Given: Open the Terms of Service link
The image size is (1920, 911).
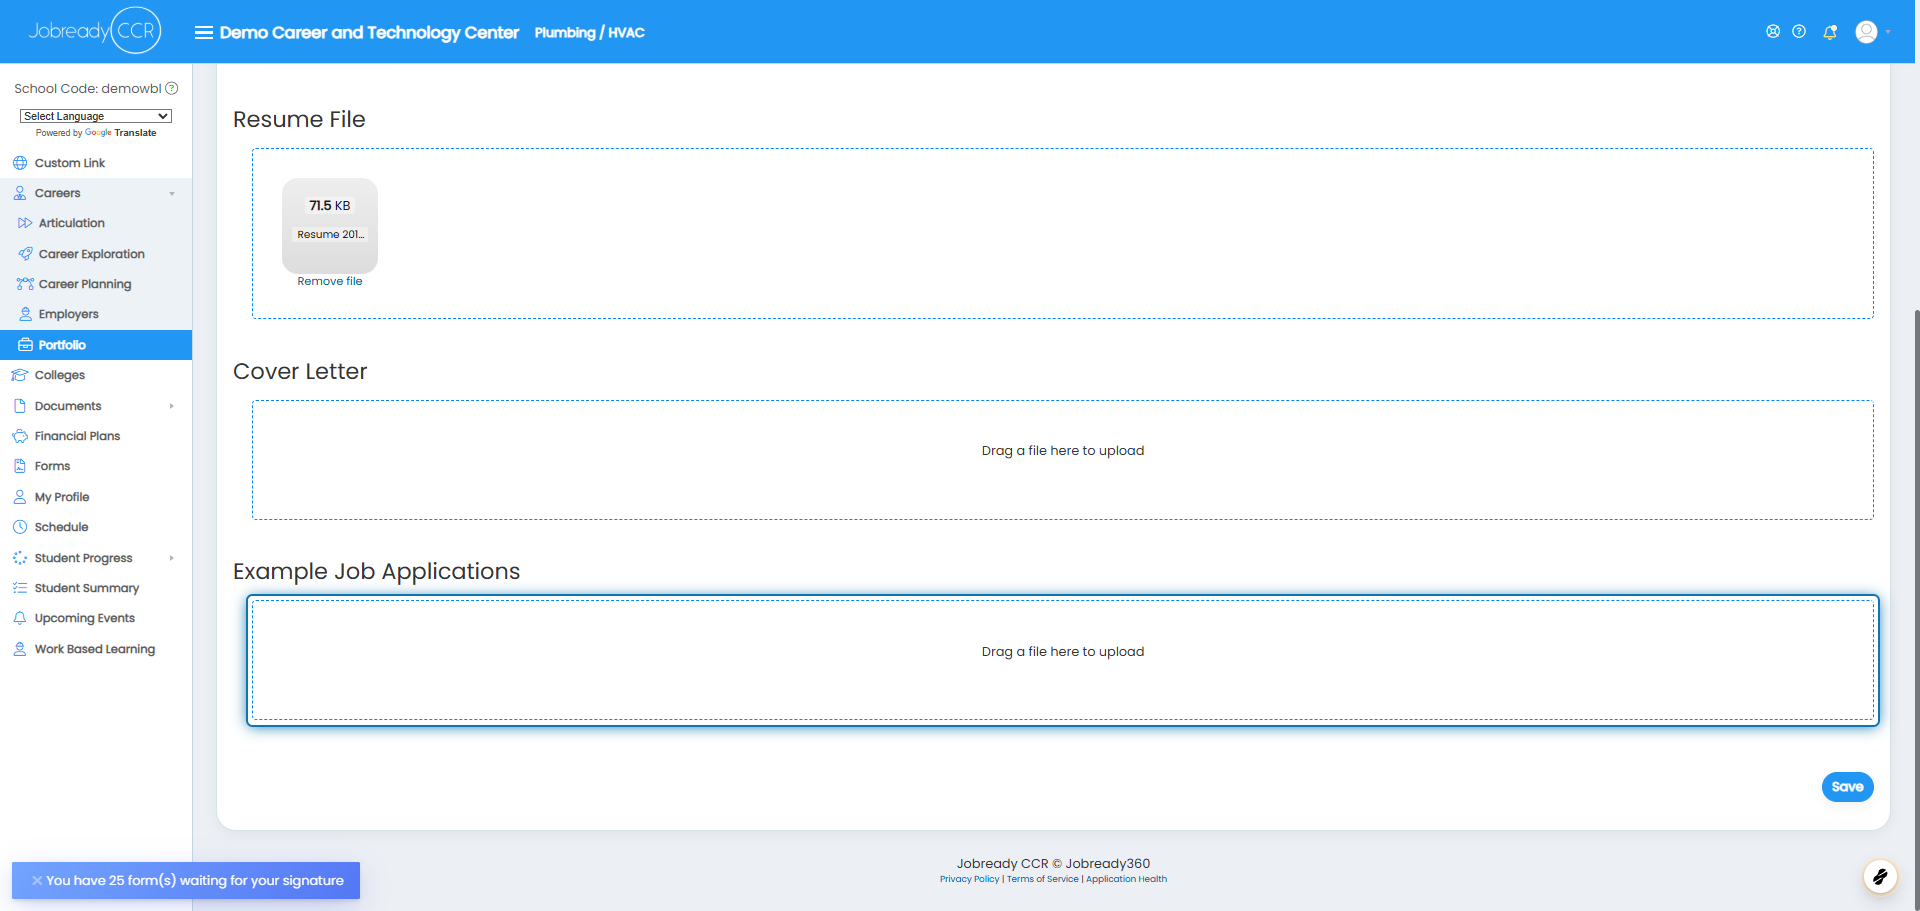Looking at the screenshot, I should (1042, 879).
